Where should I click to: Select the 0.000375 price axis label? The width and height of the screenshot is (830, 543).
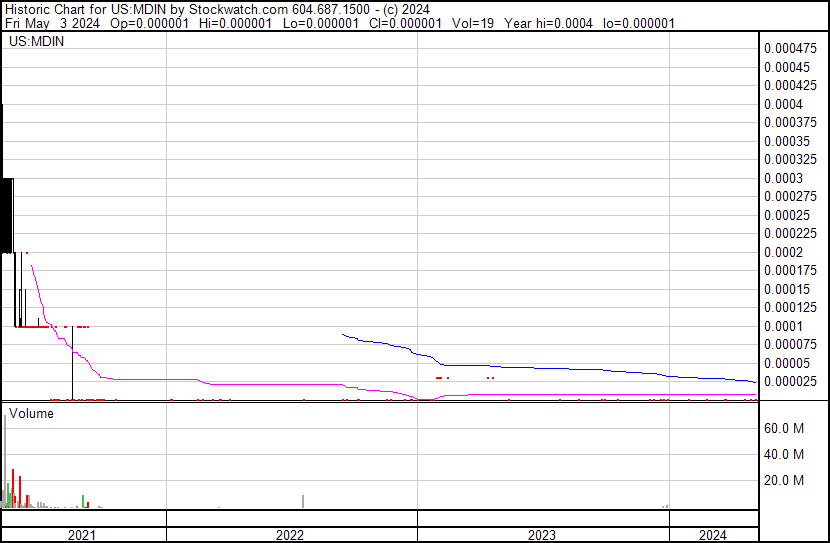(x=790, y=122)
